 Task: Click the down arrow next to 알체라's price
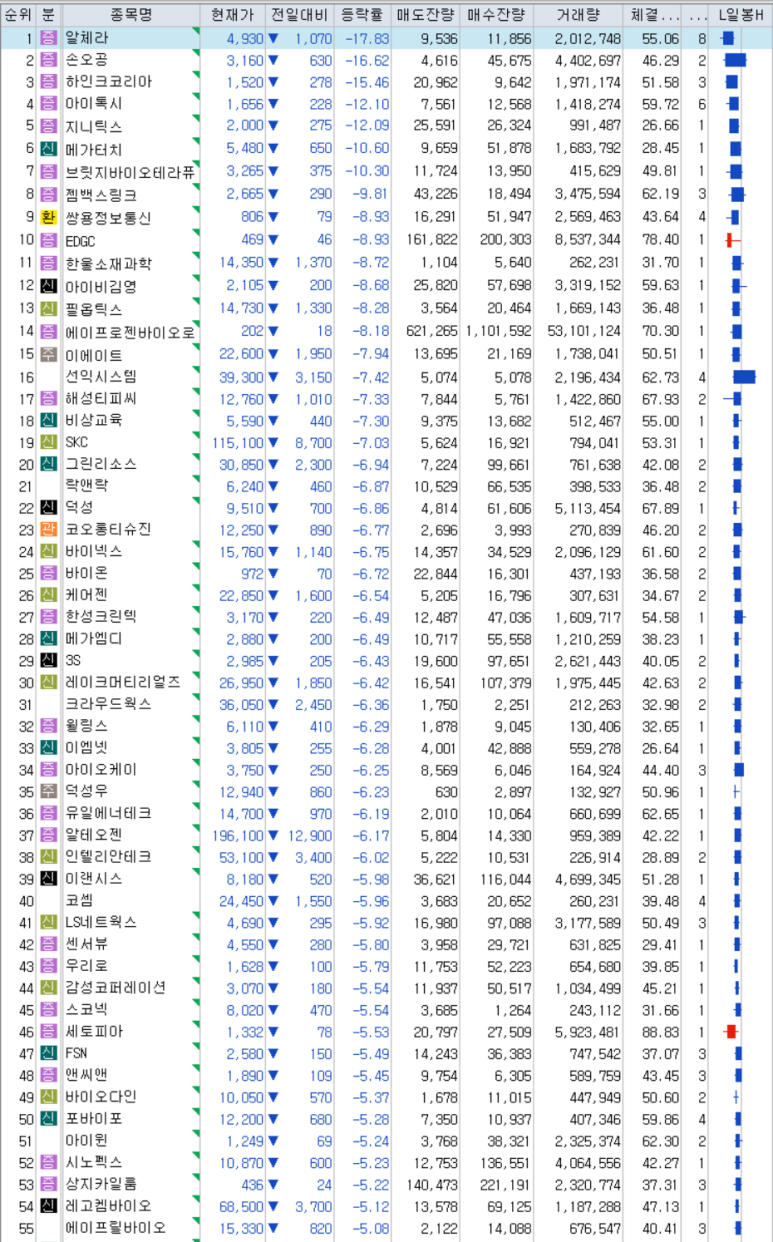[273, 39]
